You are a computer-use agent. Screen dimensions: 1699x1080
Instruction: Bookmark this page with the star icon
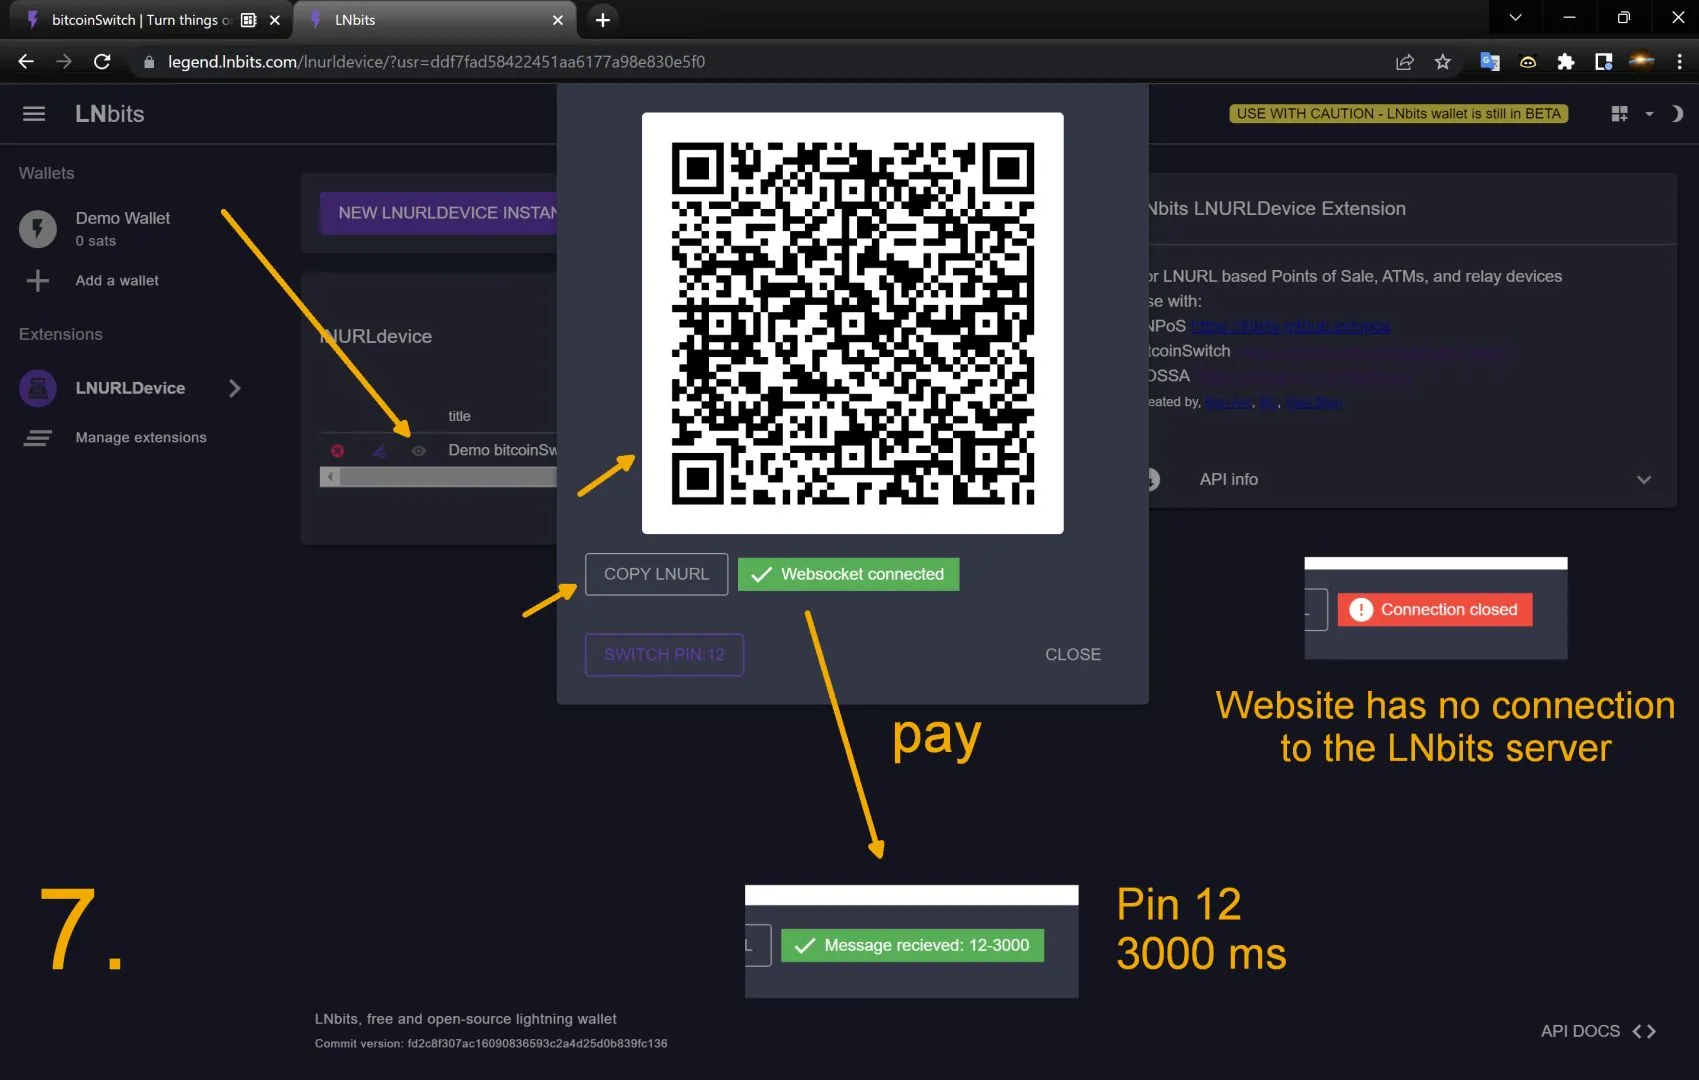coord(1442,62)
